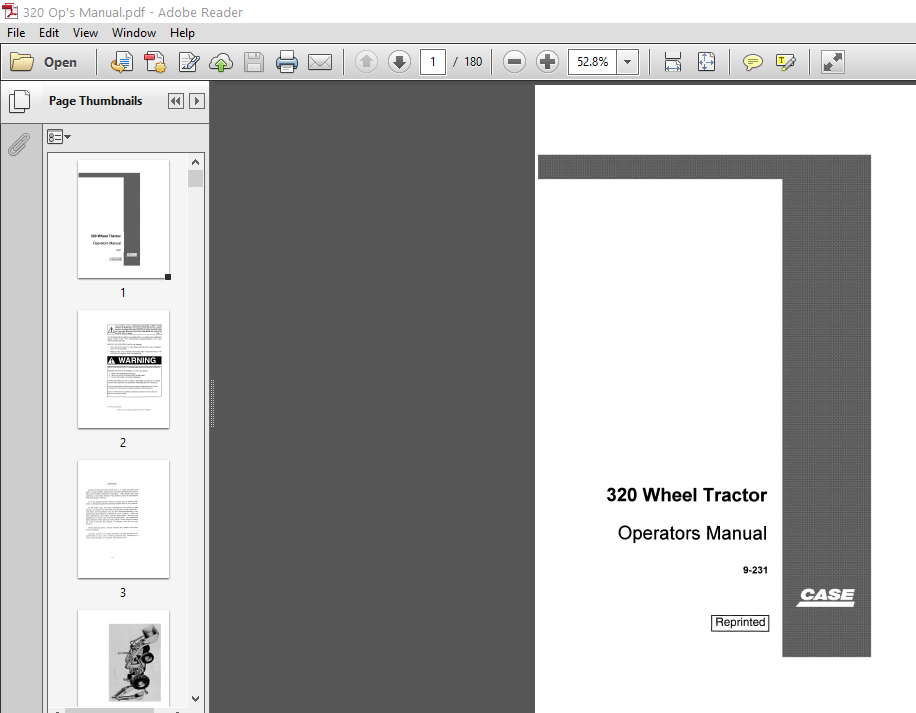Expand the thumbnails panel right arrow
This screenshot has width=916, height=713.
point(197,101)
